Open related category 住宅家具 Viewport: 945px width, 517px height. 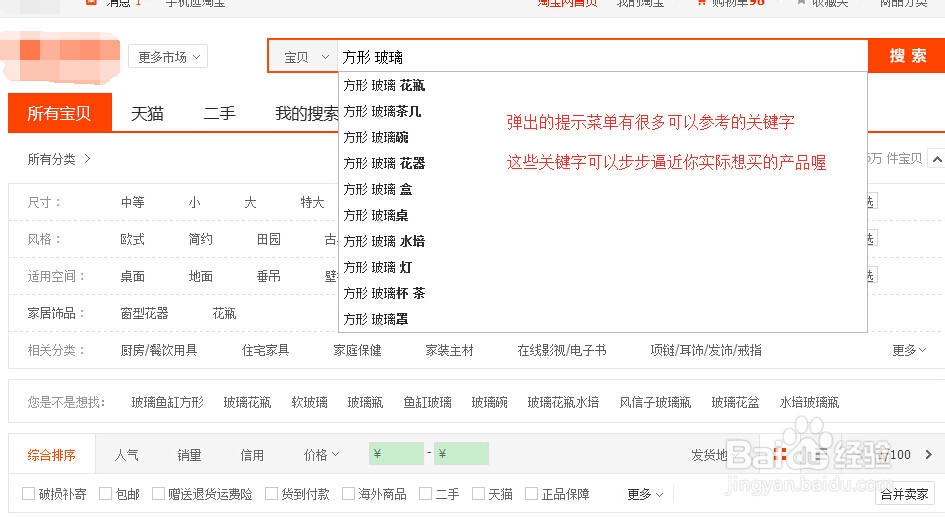(265, 350)
